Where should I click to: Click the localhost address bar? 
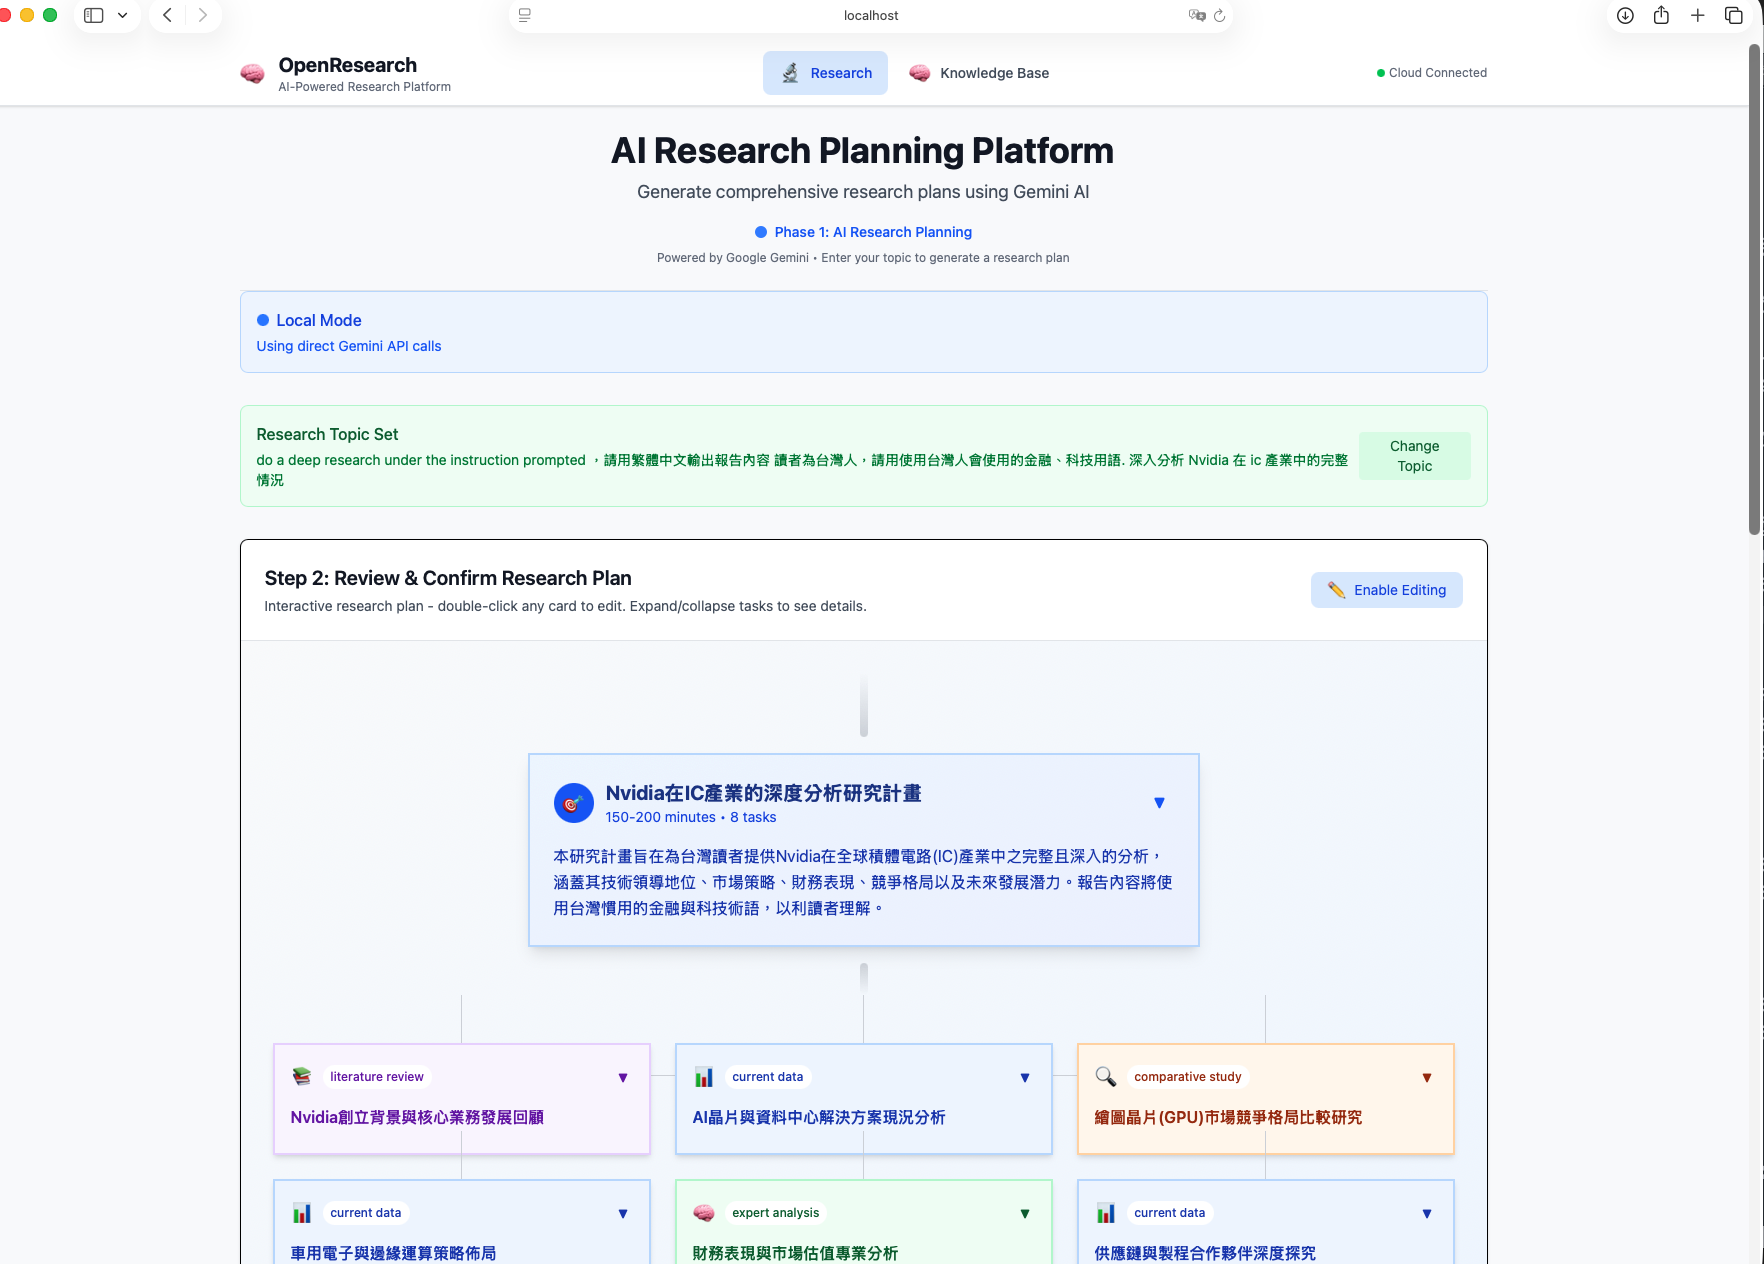point(871,15)
